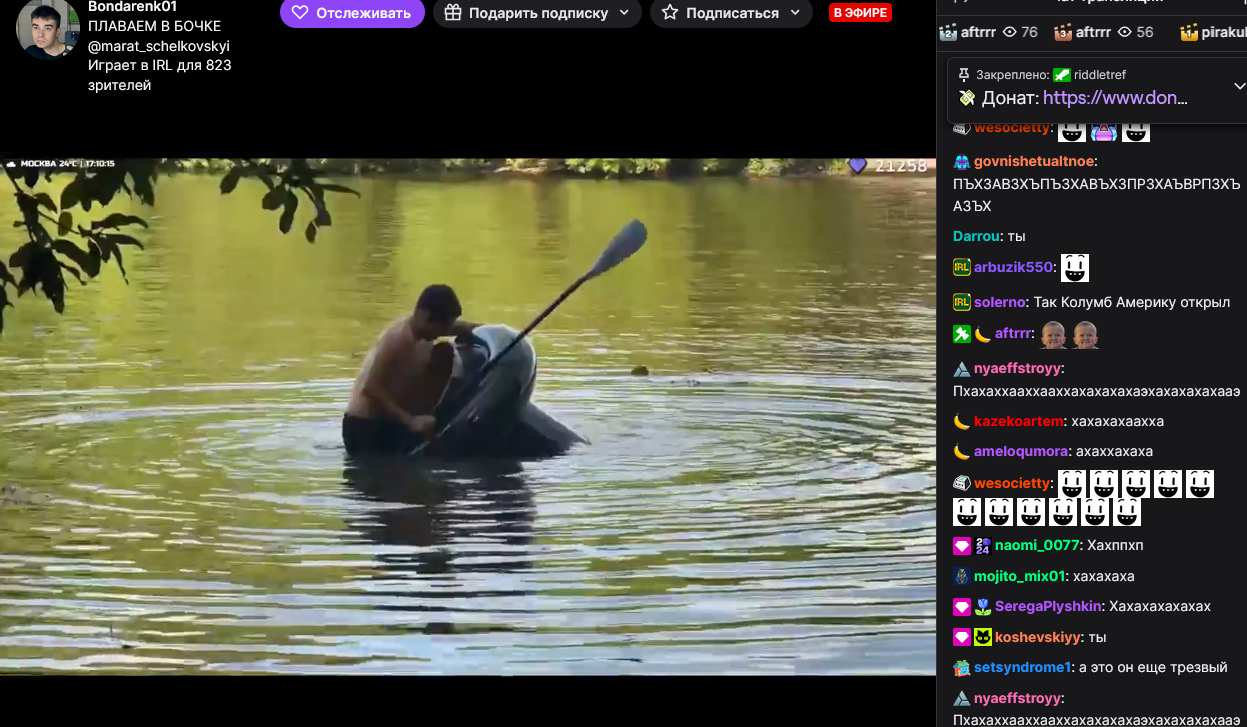Screen dimensions: 1247x727
Task: Open mojito_mix01 username in chat
Action: 1020,576
